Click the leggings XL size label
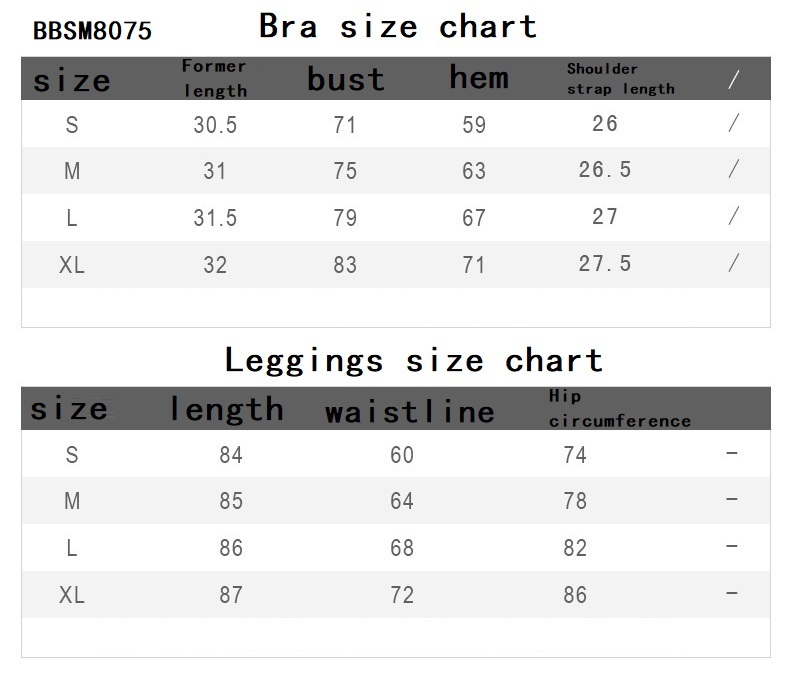 click(x=72, y=595)
